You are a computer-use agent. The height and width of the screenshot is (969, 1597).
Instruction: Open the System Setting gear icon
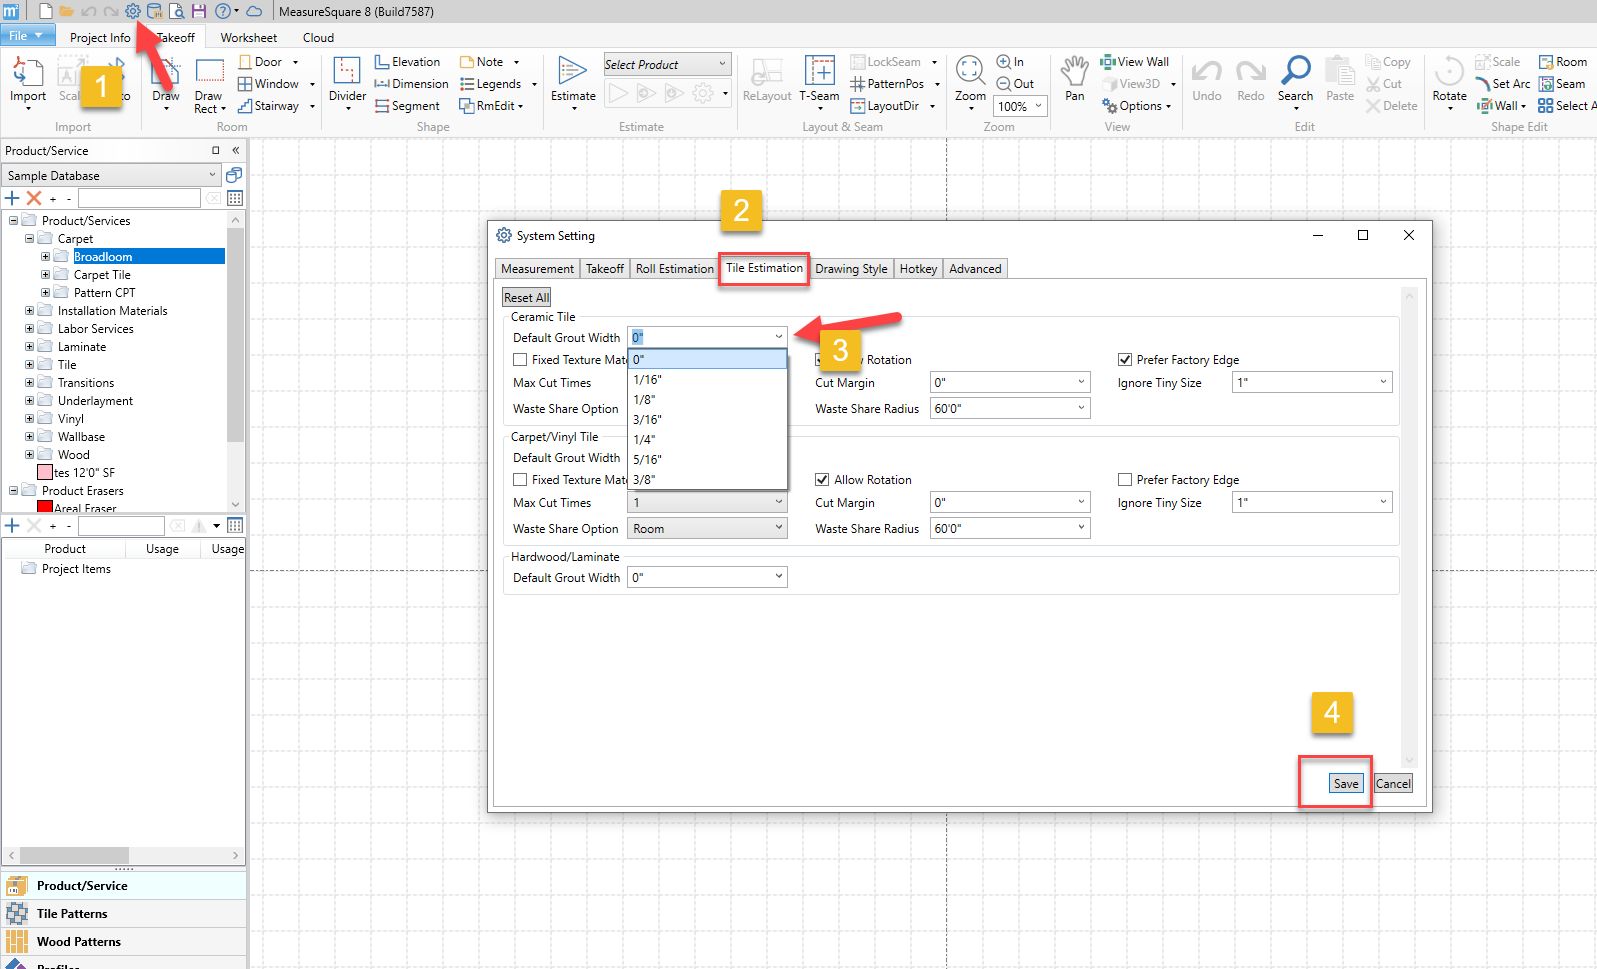pyautogui.click(x=133, y=11)
